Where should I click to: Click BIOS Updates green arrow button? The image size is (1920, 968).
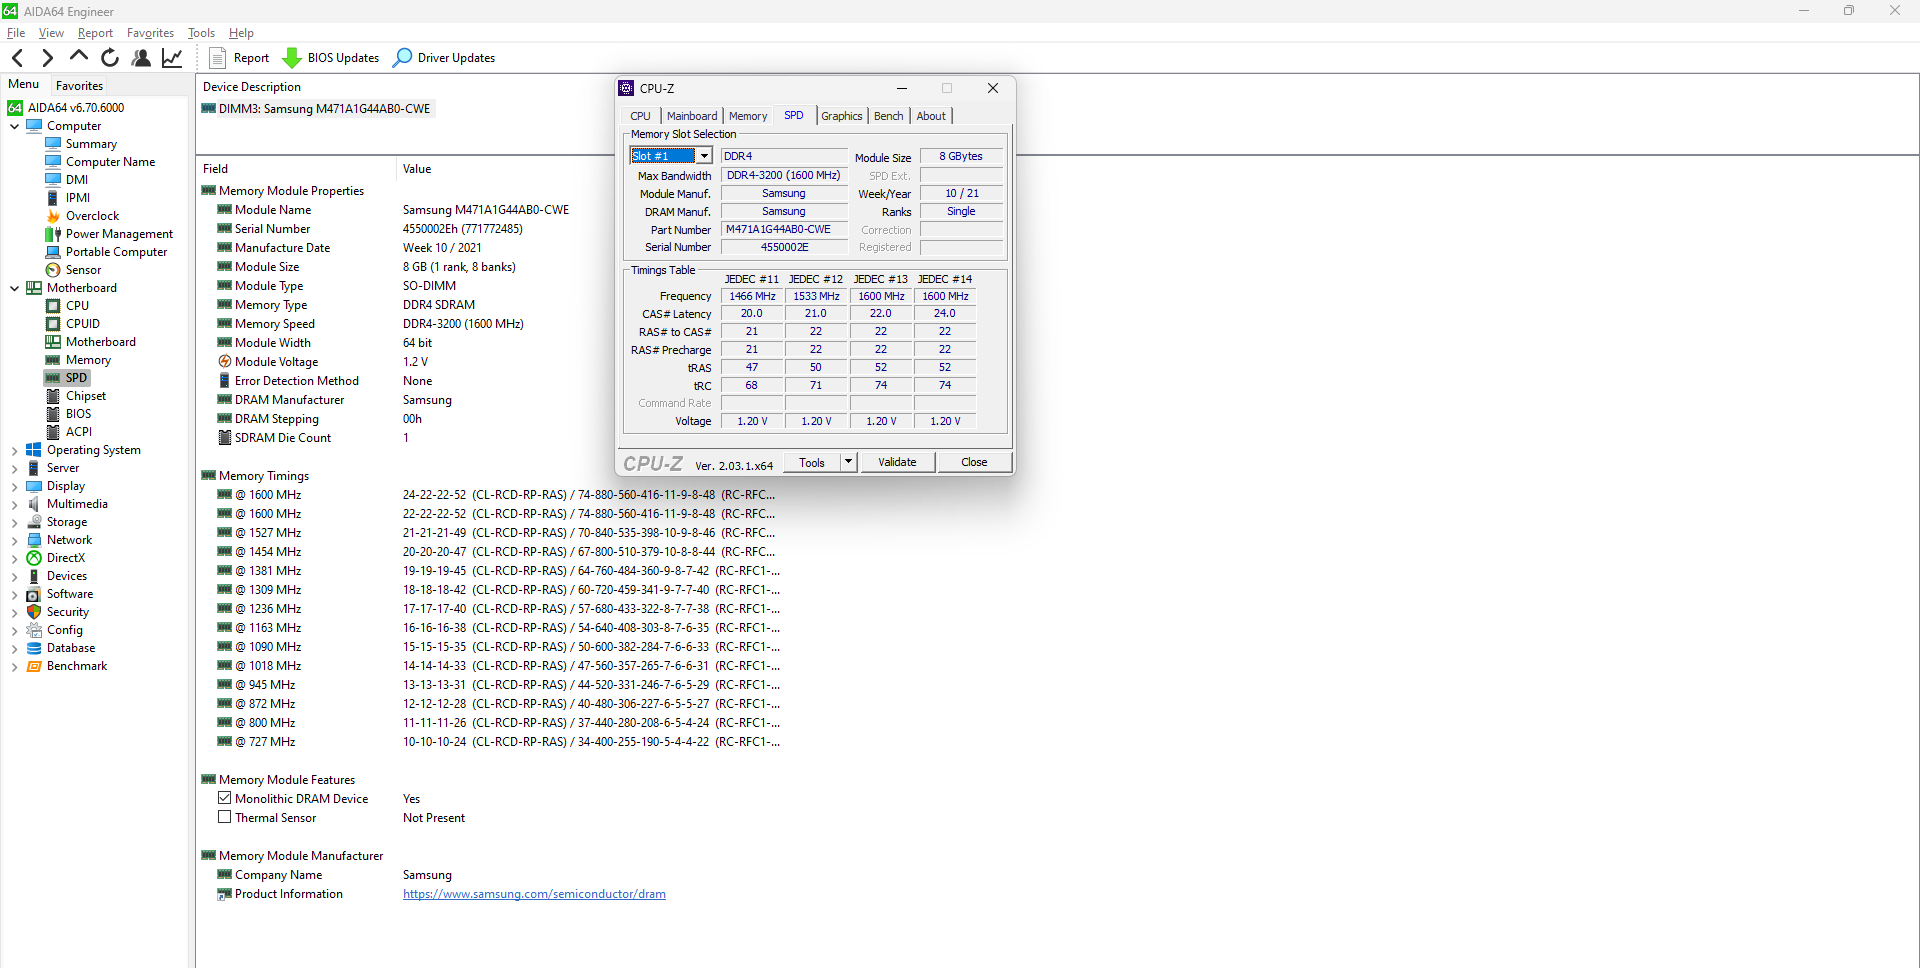pos(331,58)
